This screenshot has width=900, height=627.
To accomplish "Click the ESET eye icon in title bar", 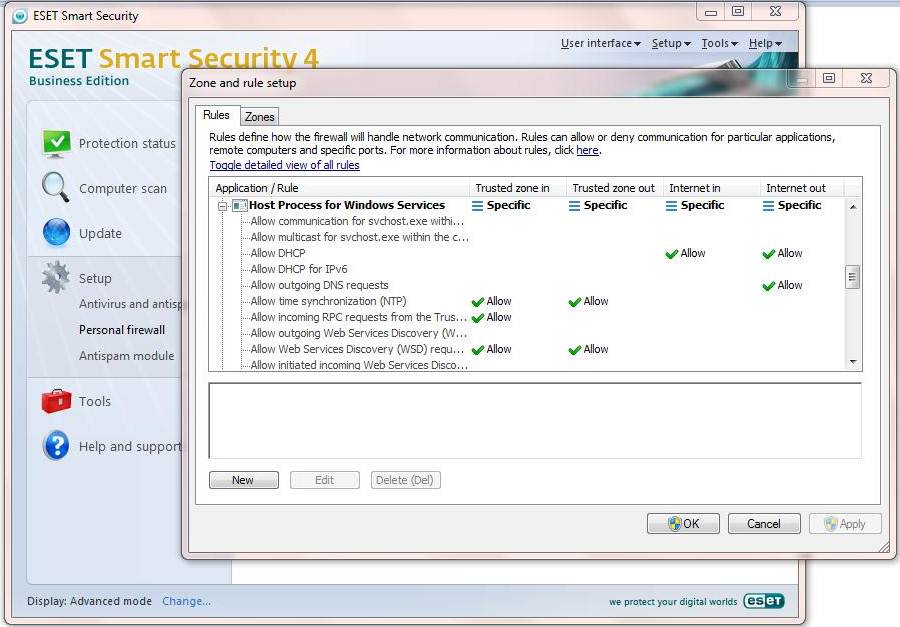I will point(20,16).
